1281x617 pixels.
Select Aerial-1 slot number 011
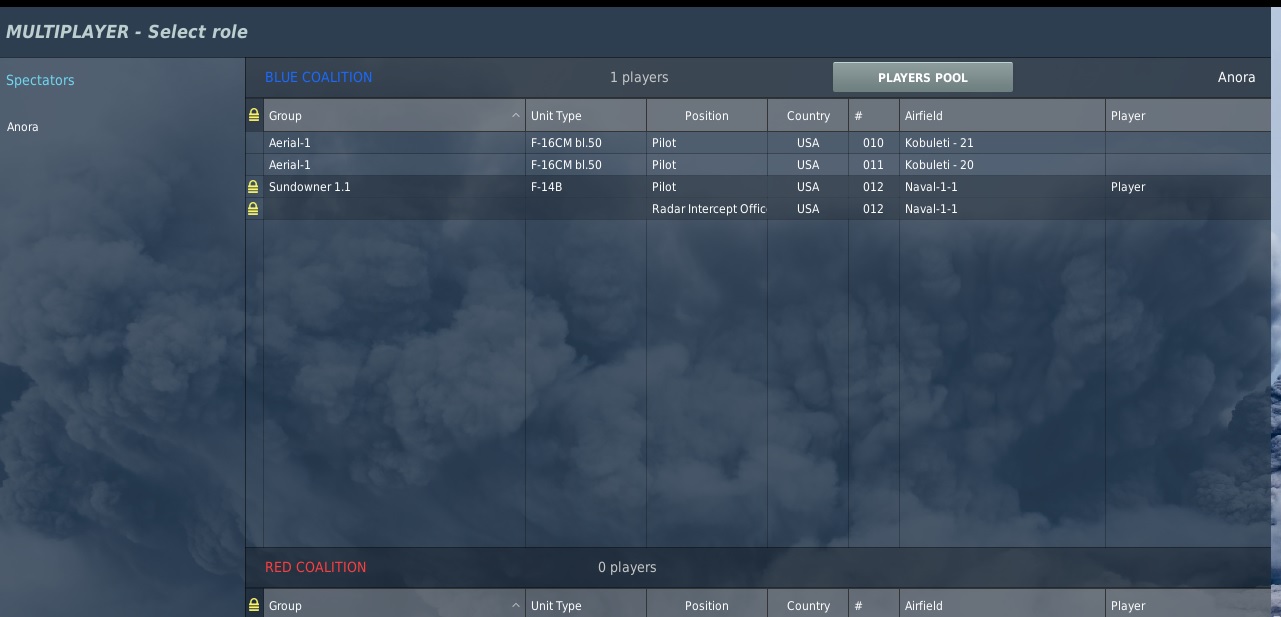(x=758, y=165)
